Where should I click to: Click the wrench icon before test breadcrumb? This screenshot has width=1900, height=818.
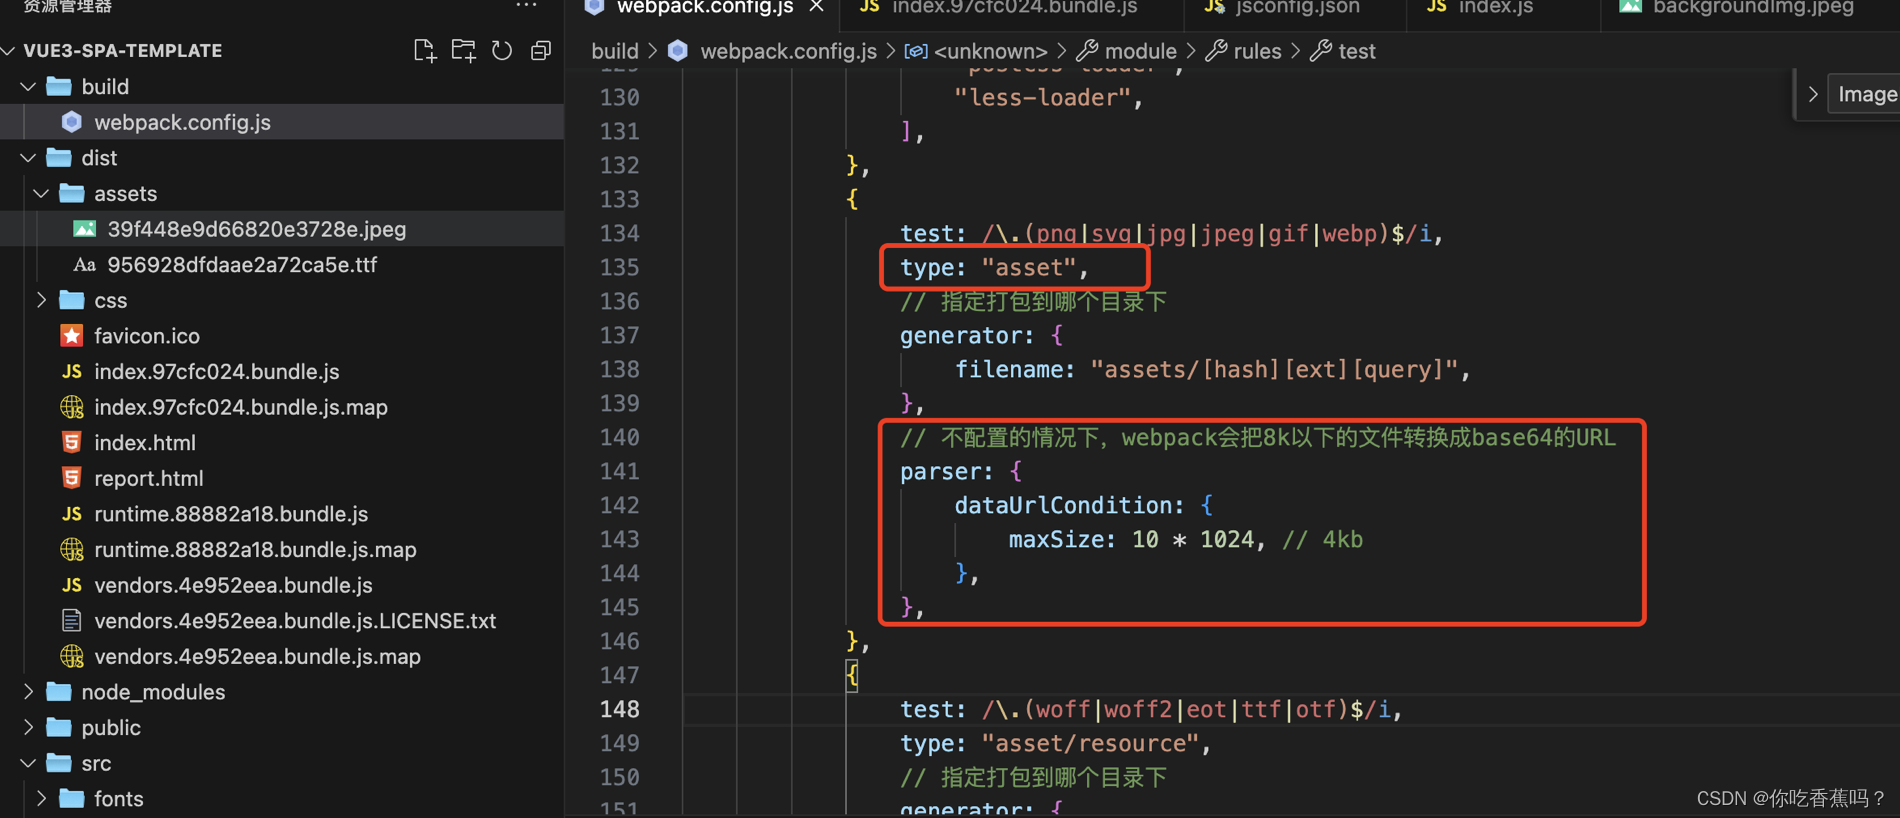(x=1321, y=51)
